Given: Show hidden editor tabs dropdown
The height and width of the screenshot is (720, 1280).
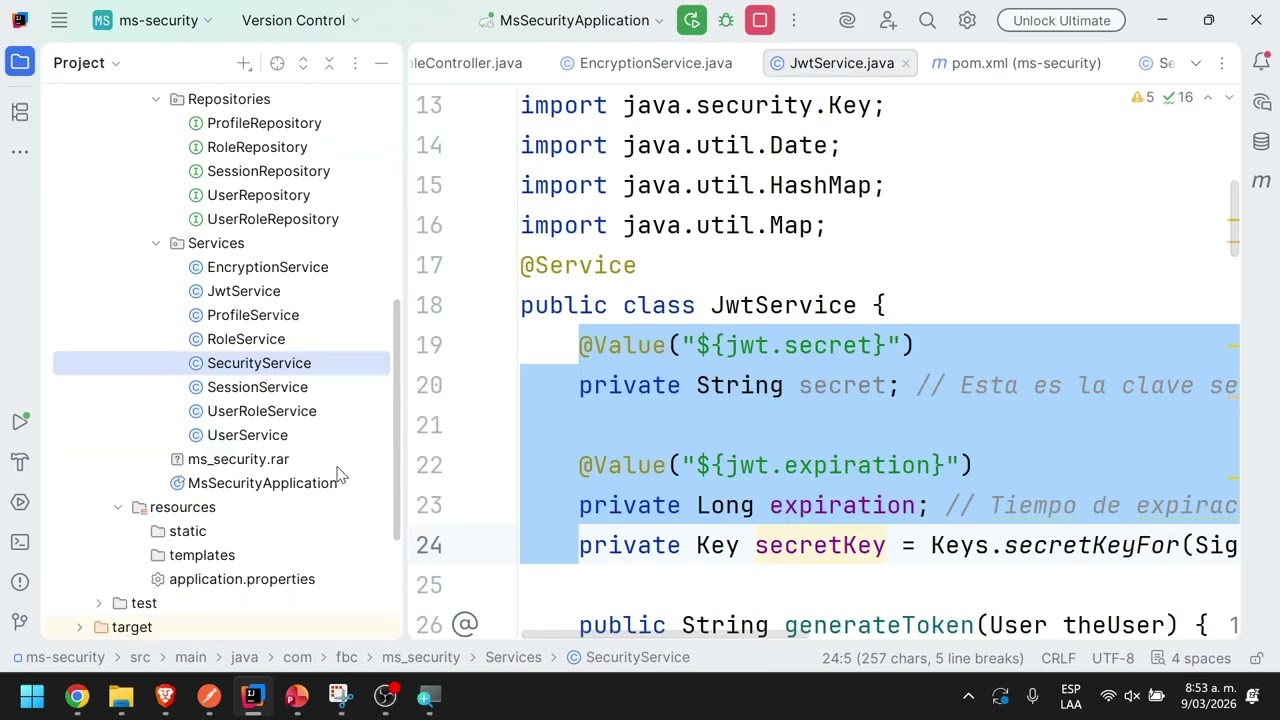Looking at the screenshot, I should point(1196,63).
